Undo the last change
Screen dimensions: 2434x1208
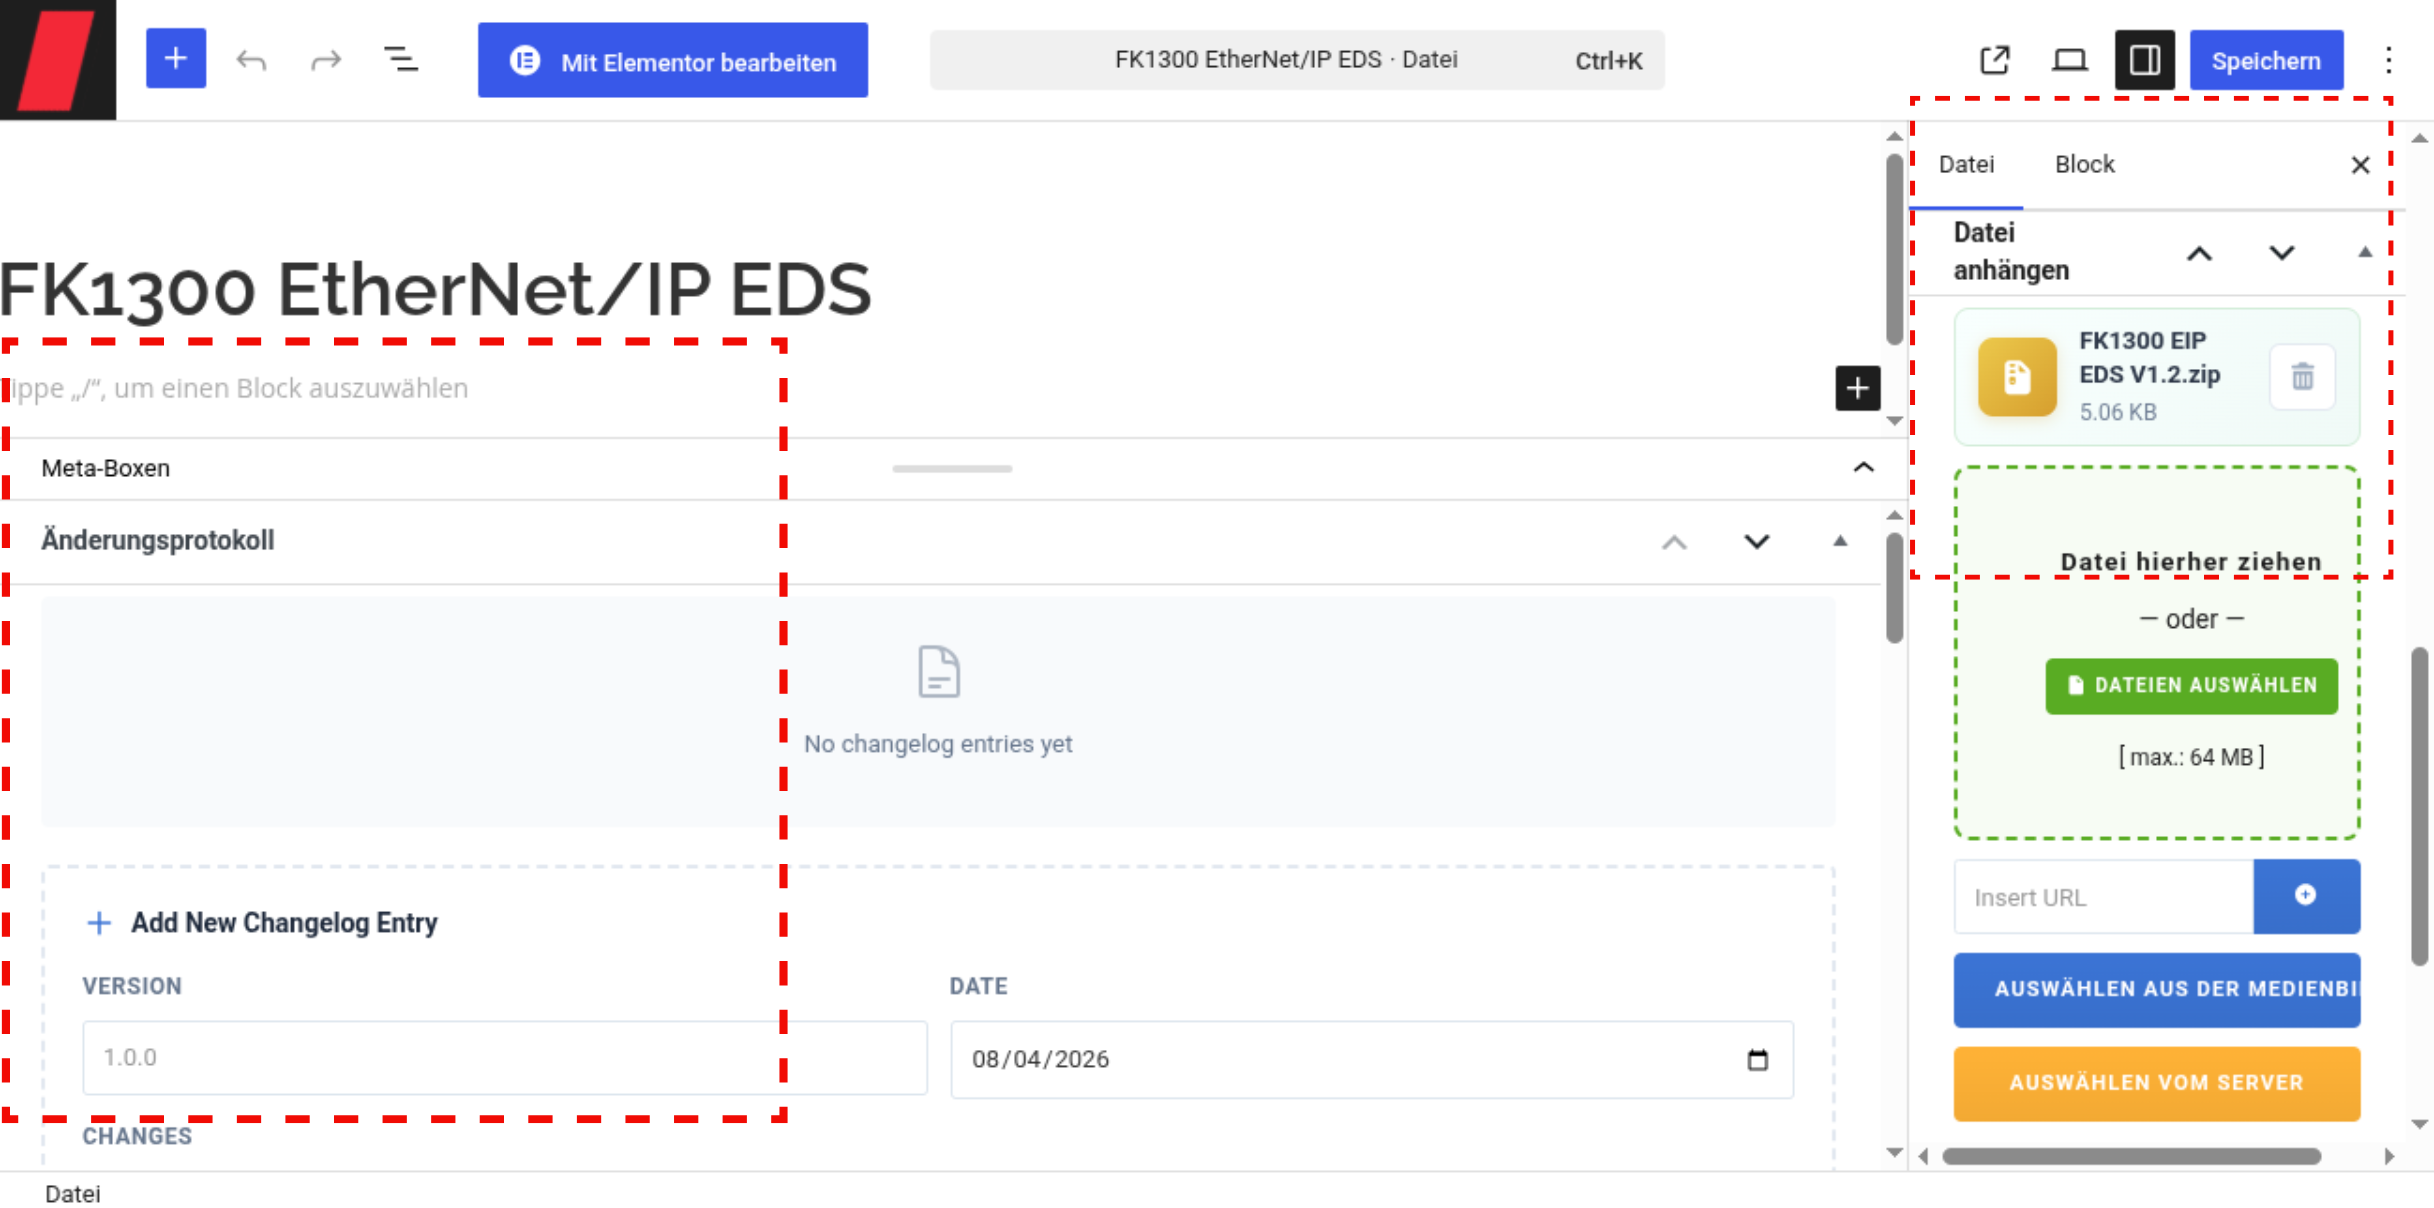pyautogui.click(x=251, y=60)
